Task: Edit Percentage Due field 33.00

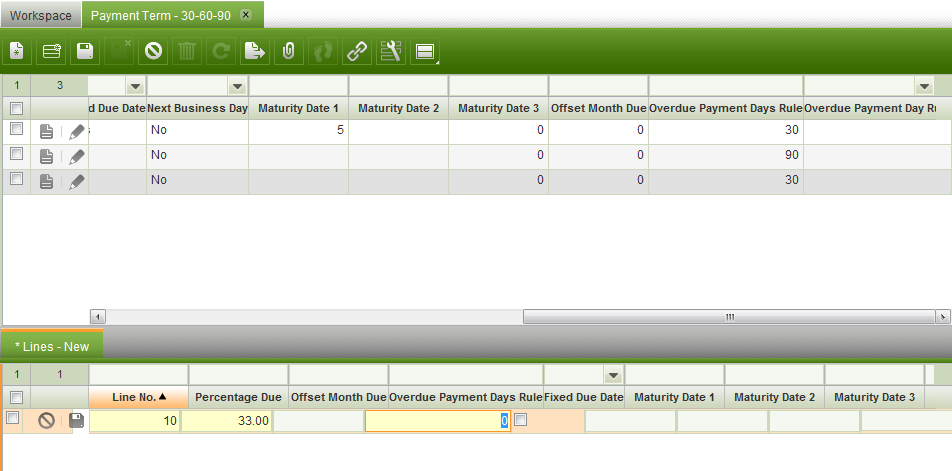Action: [226, 421]
